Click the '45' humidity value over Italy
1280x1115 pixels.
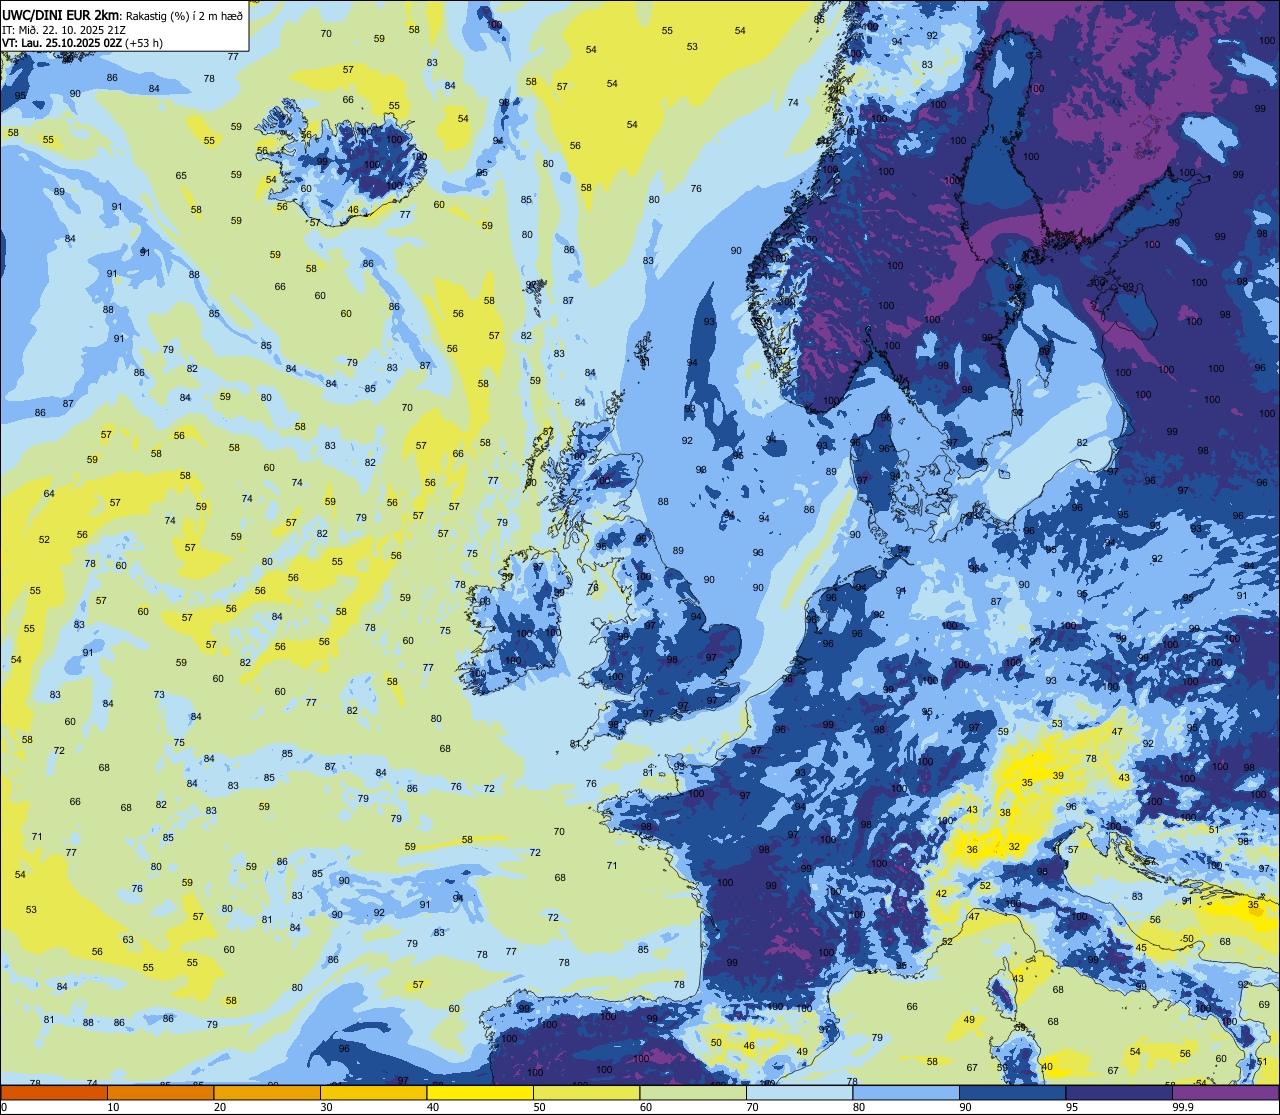[x=1141, y=947]
